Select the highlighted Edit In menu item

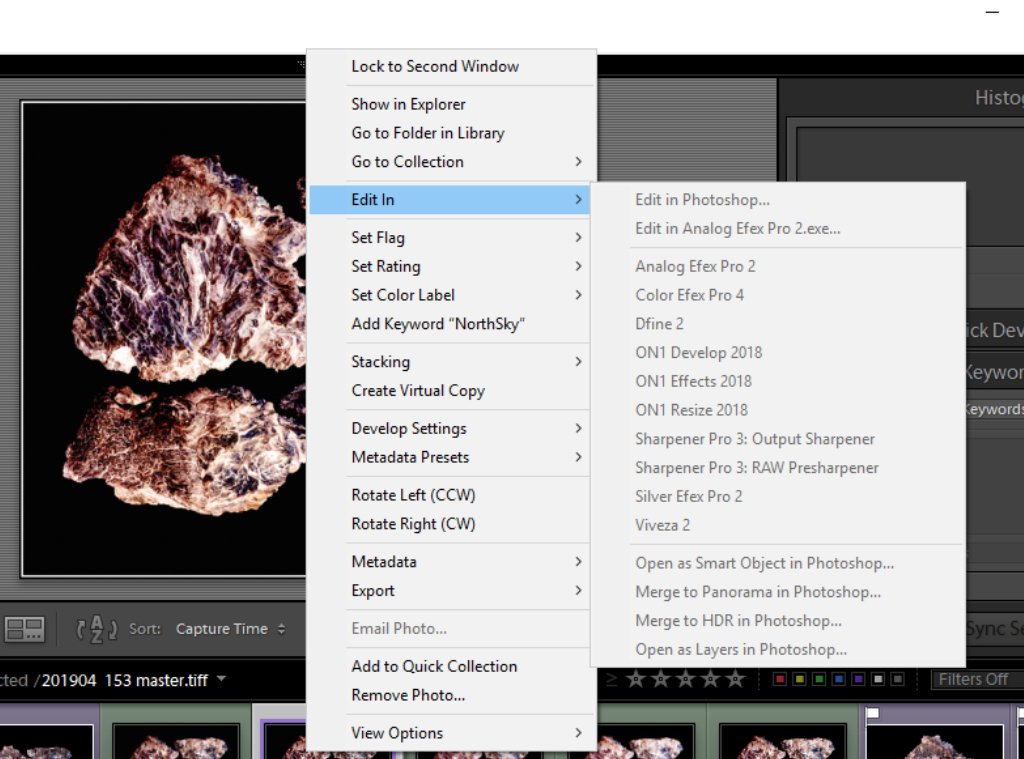[x=449, y=199]
